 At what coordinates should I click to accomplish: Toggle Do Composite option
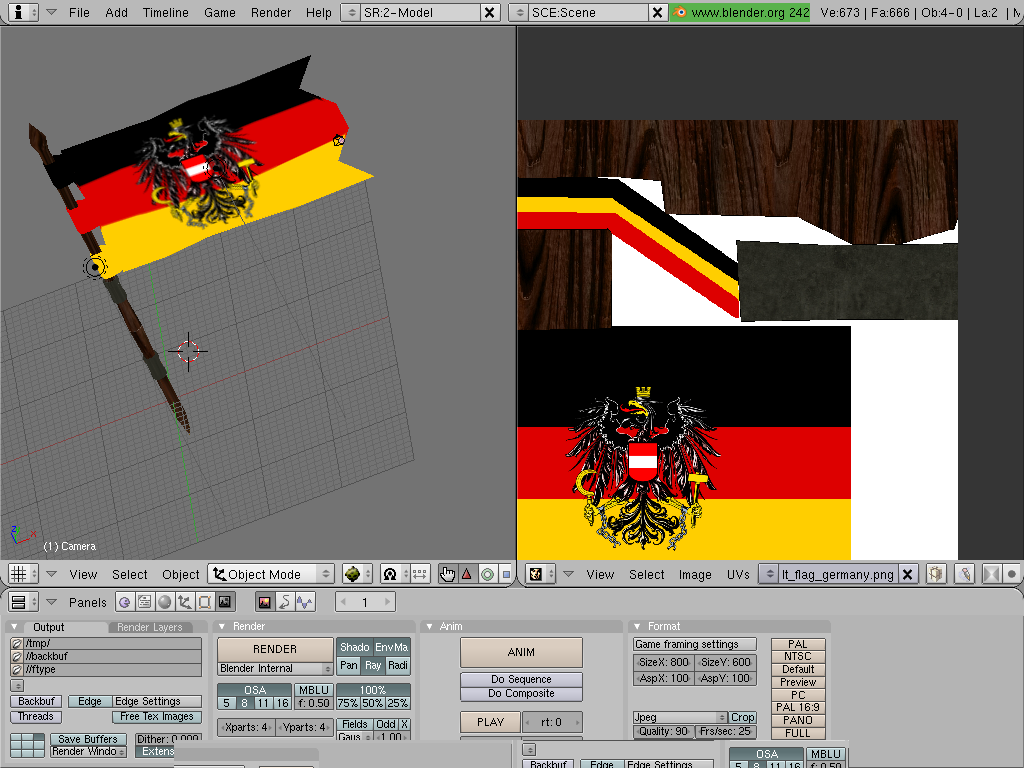point(521,694)
